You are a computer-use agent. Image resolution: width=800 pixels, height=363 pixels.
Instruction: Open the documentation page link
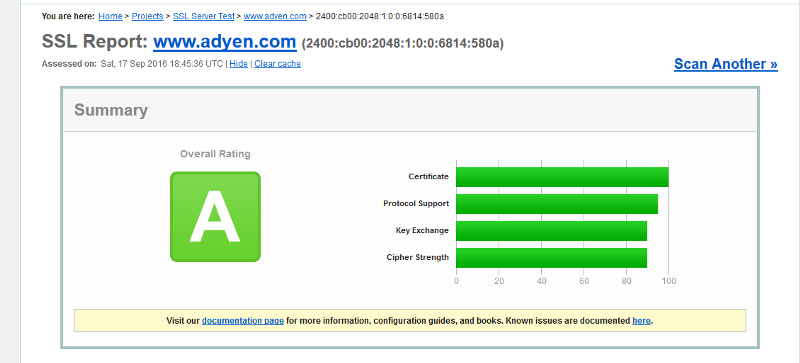point(243,321)
